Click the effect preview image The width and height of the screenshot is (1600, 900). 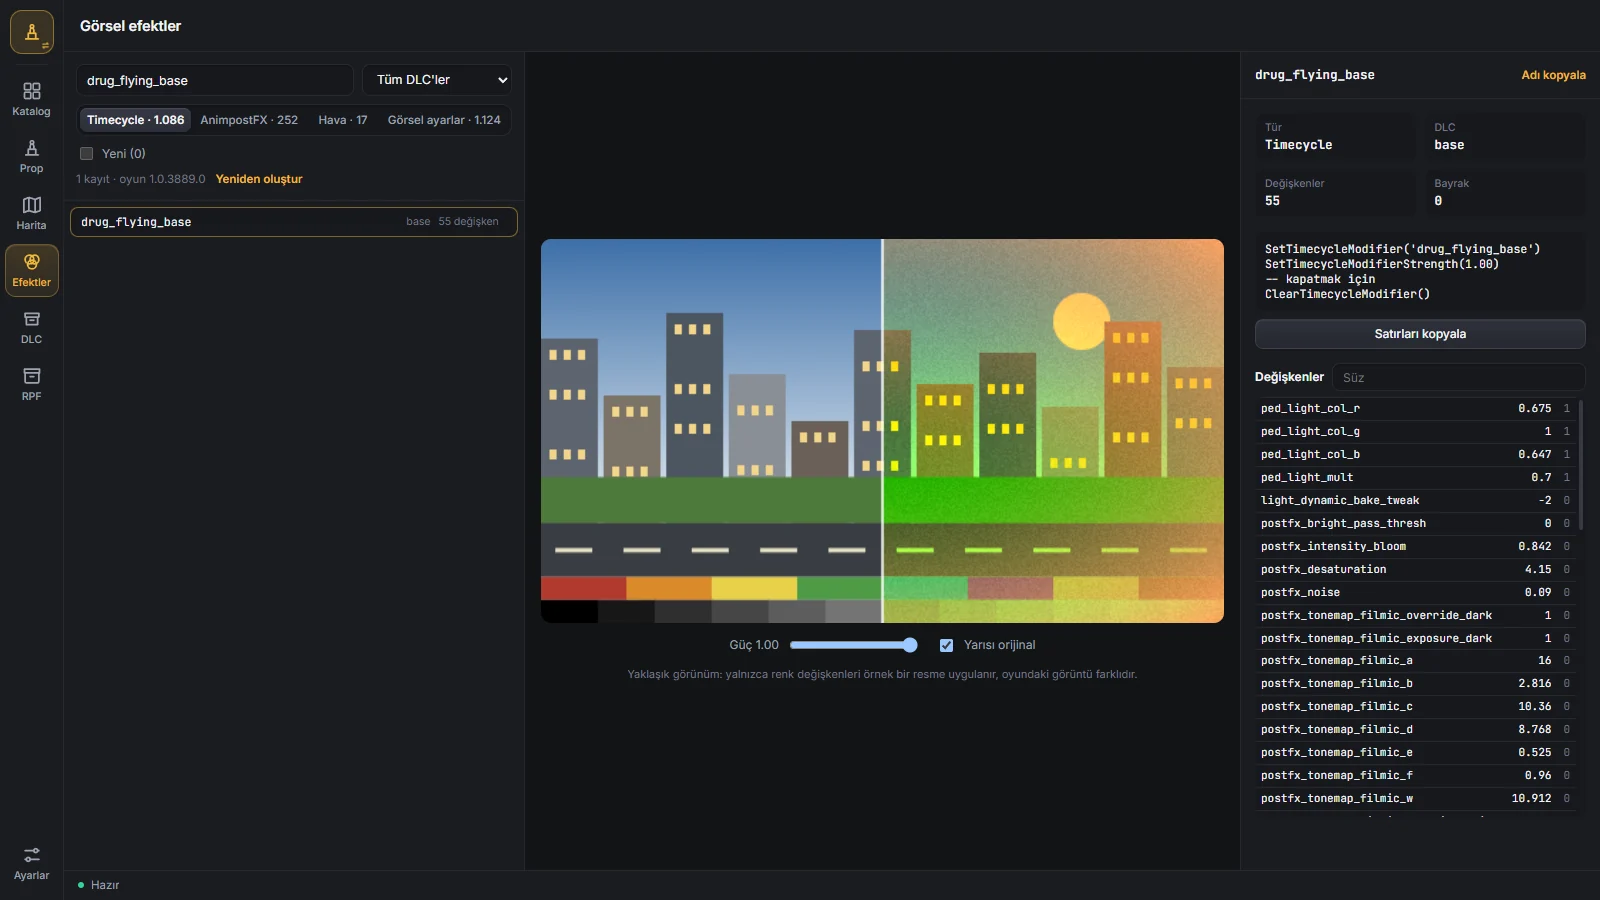[882, 431]
